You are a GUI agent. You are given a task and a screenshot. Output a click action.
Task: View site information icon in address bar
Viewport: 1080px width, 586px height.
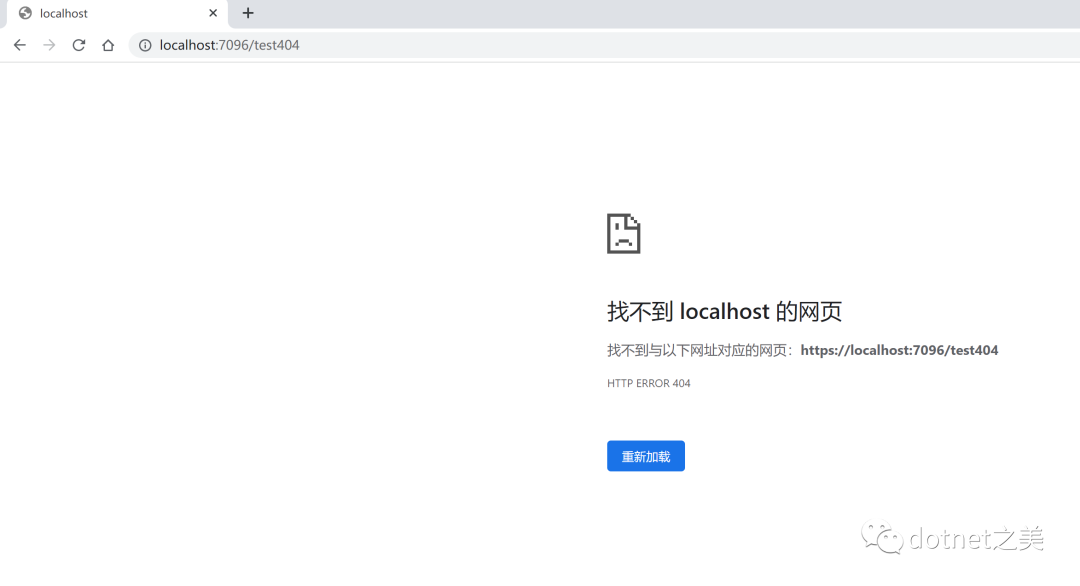pos(145,45)
